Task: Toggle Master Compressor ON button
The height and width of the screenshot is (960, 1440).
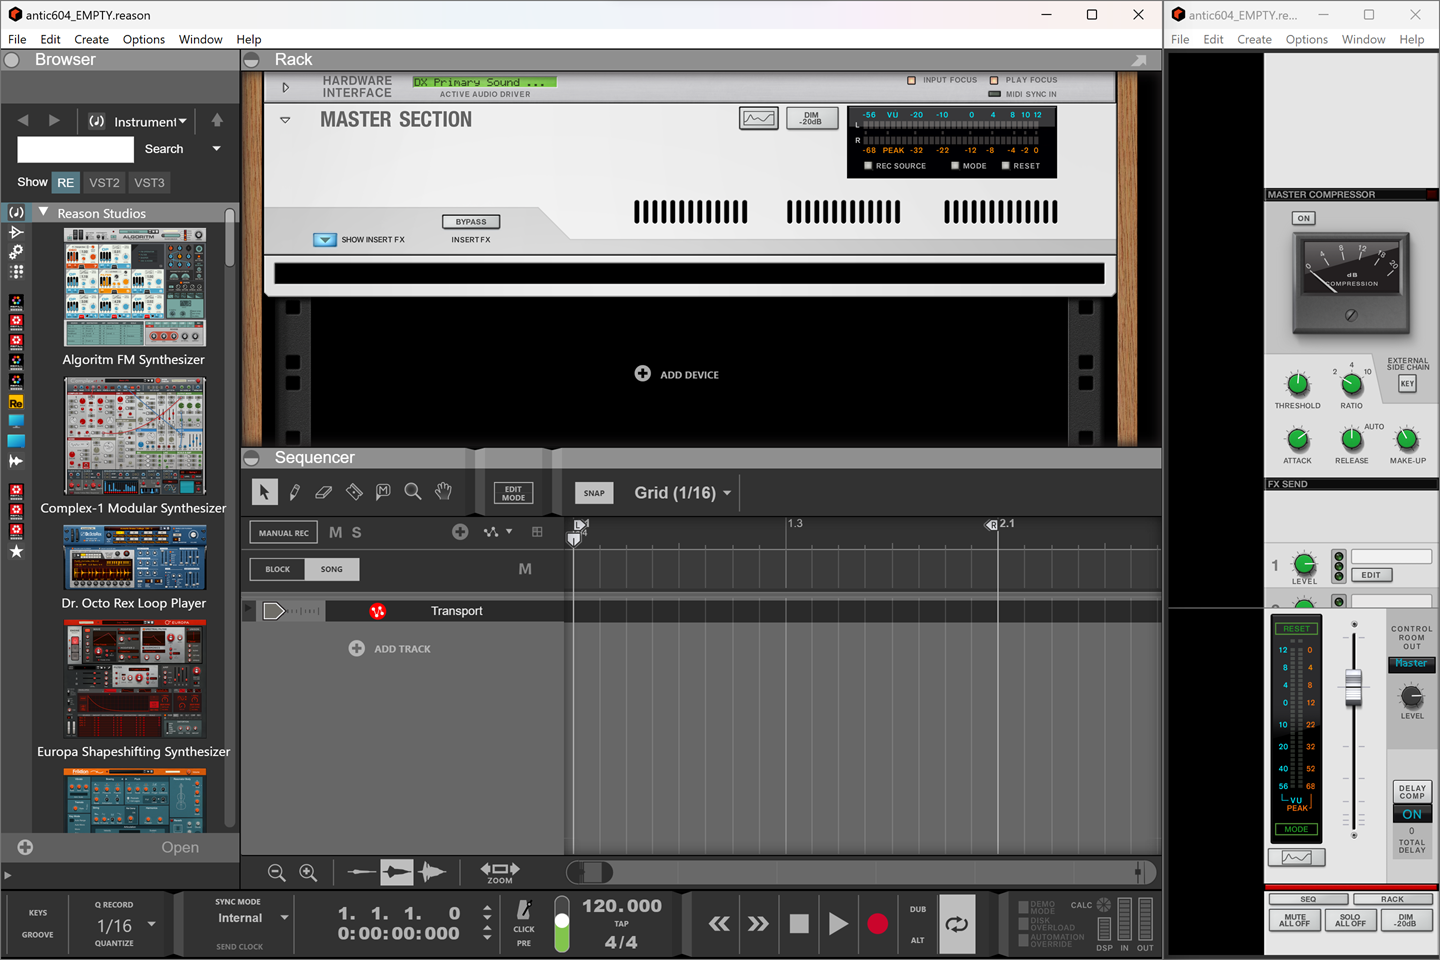Action: [x=1303, y=218]
